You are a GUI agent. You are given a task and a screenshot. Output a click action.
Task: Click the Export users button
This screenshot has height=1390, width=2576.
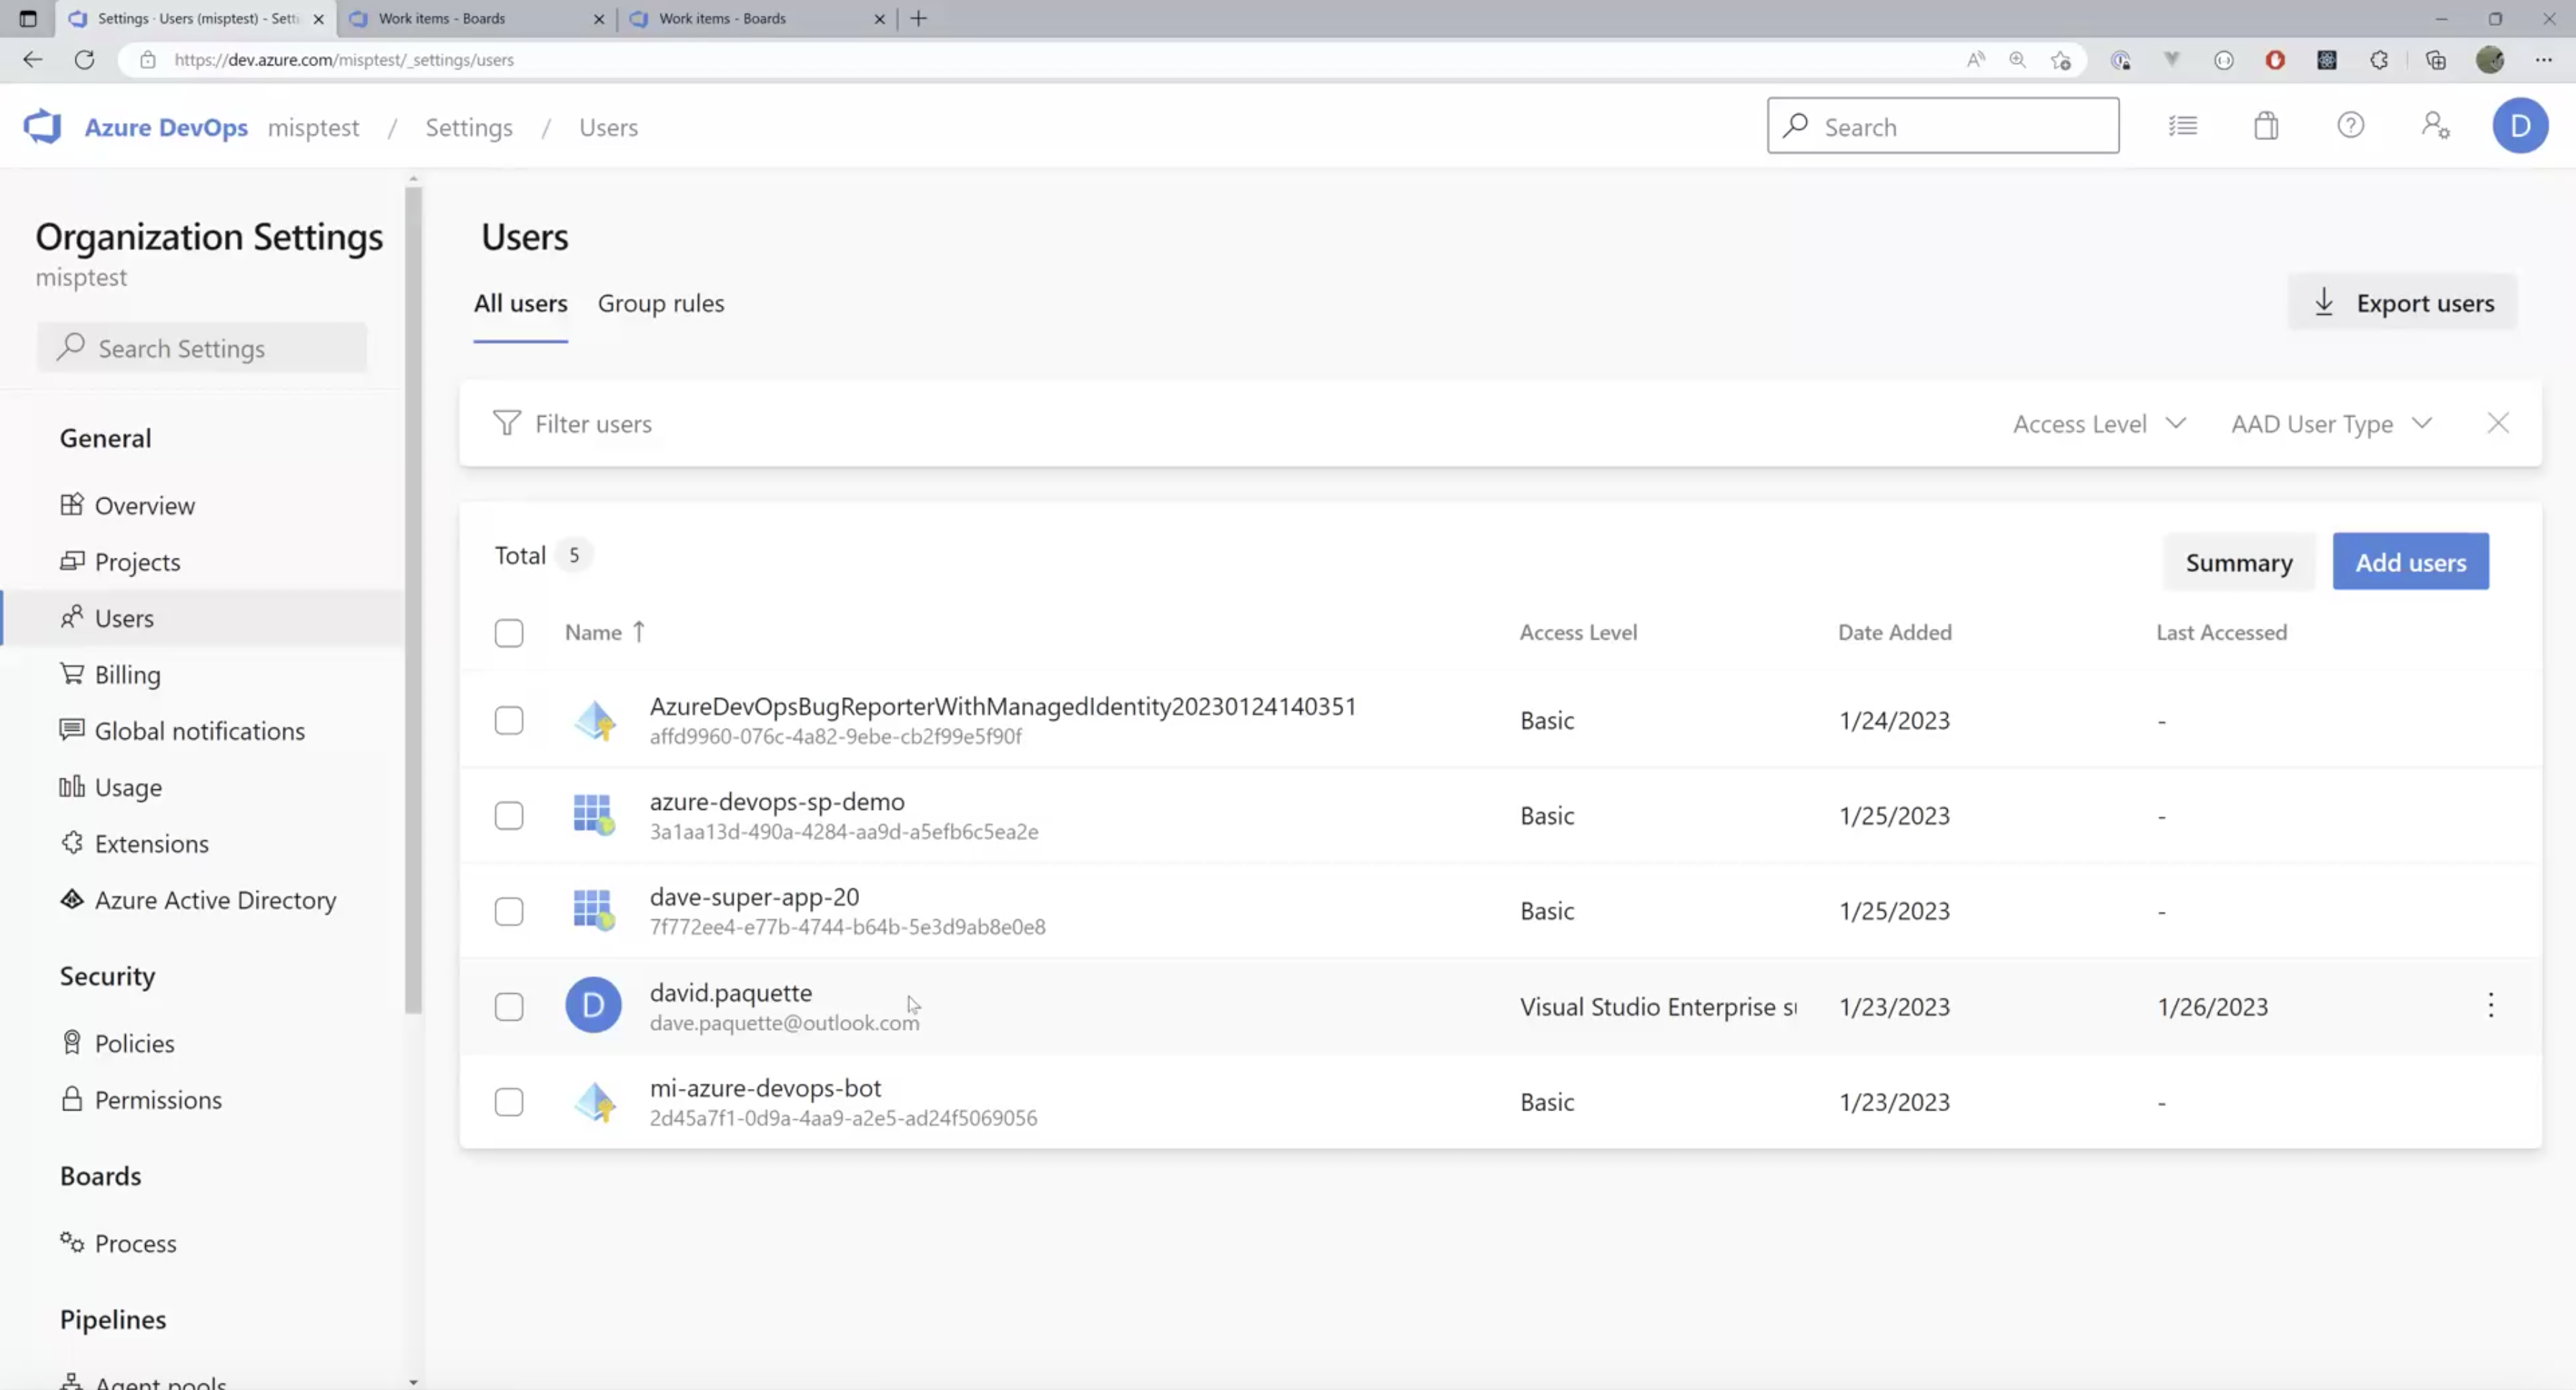pos(2402,302)
